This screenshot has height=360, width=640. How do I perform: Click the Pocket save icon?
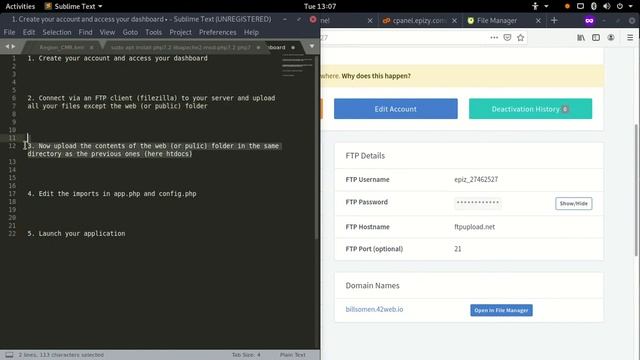[x=507, y=38]
